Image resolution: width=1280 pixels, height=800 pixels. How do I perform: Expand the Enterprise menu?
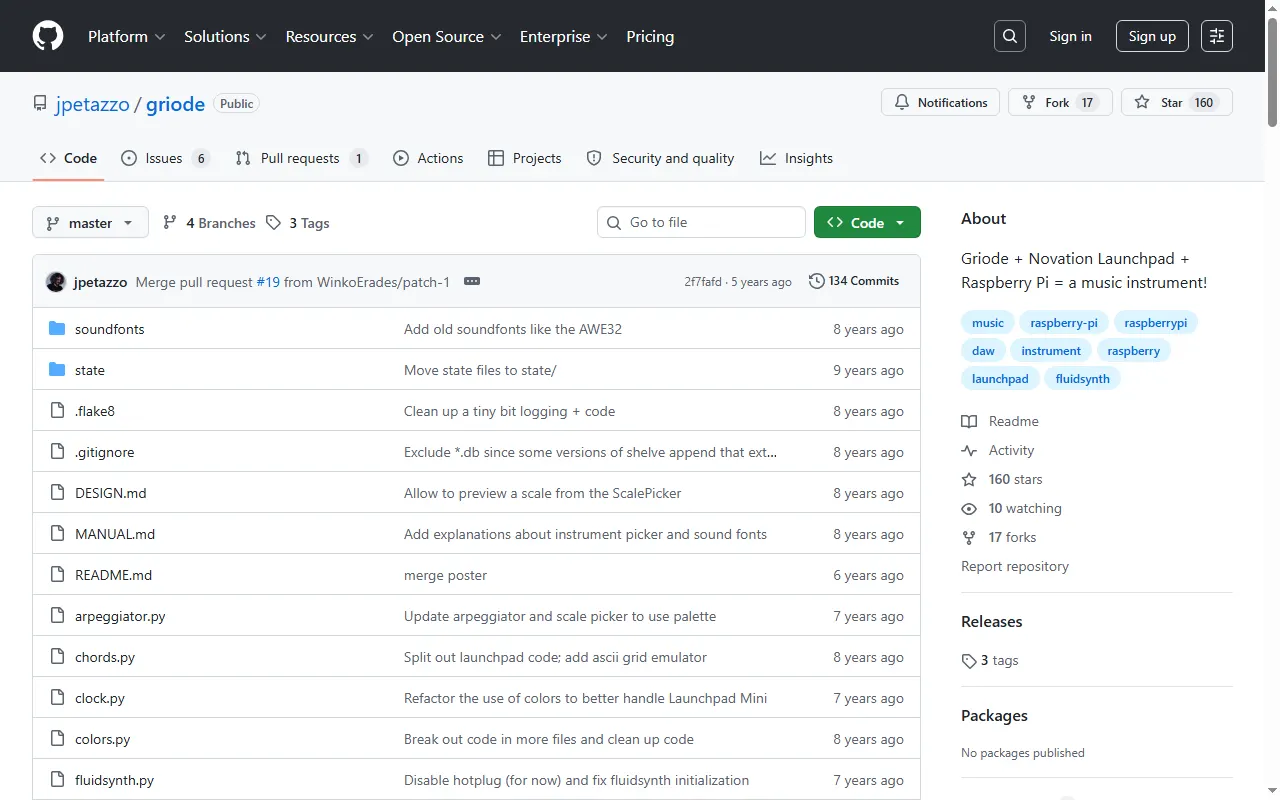point(563,36)
